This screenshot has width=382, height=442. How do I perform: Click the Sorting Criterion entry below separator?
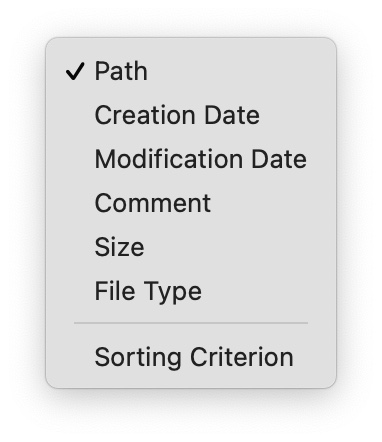click(x=191, y=357)
